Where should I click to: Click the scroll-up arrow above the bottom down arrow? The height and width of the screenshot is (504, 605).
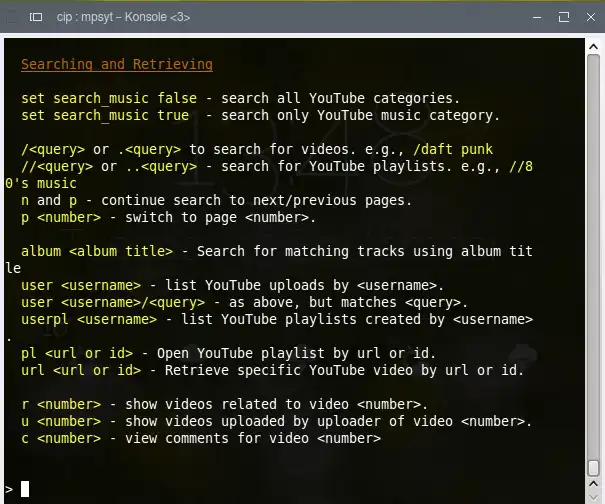coord(593,484)
